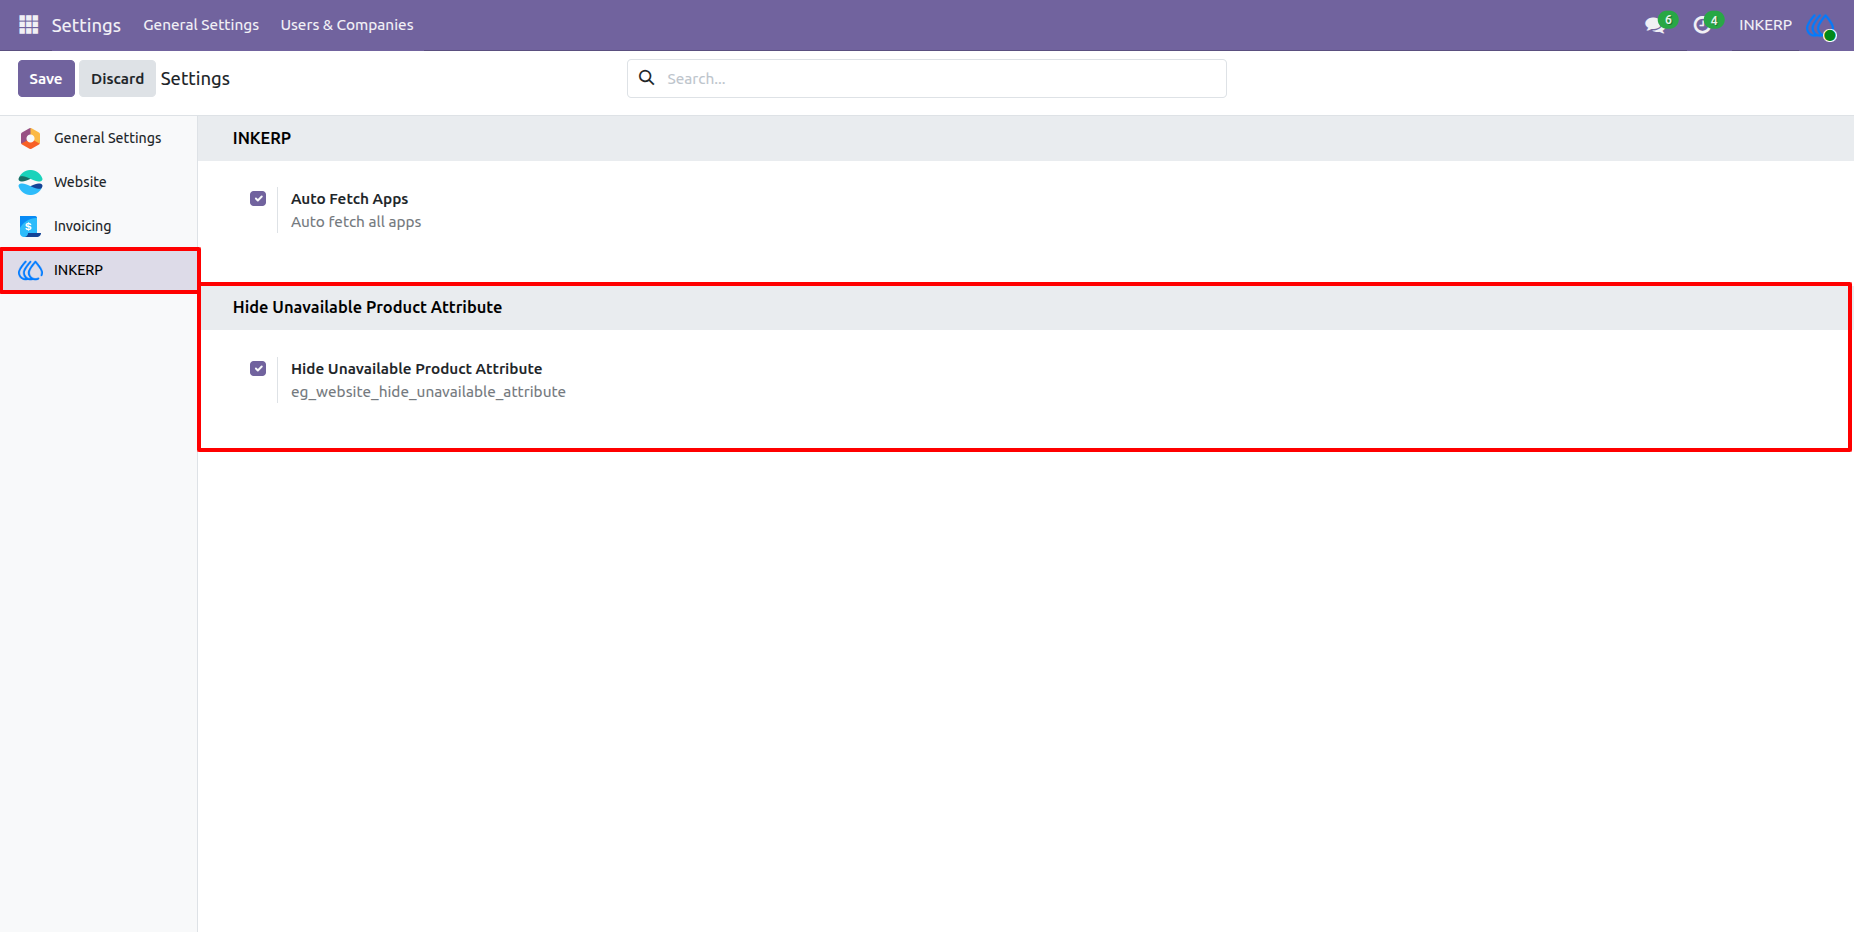This screenshot has height=932, width=1854.
Task: Focus the settings search field
Action: pos(927,78)
